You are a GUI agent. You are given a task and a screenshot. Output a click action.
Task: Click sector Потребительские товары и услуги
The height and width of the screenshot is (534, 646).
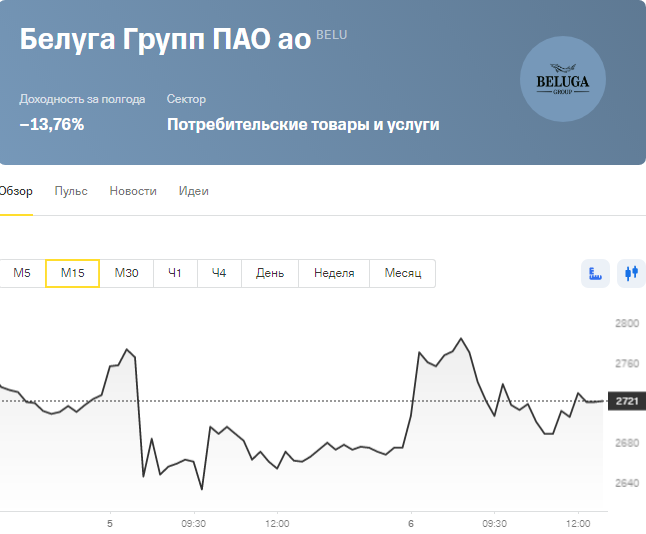tap(303, 124)
